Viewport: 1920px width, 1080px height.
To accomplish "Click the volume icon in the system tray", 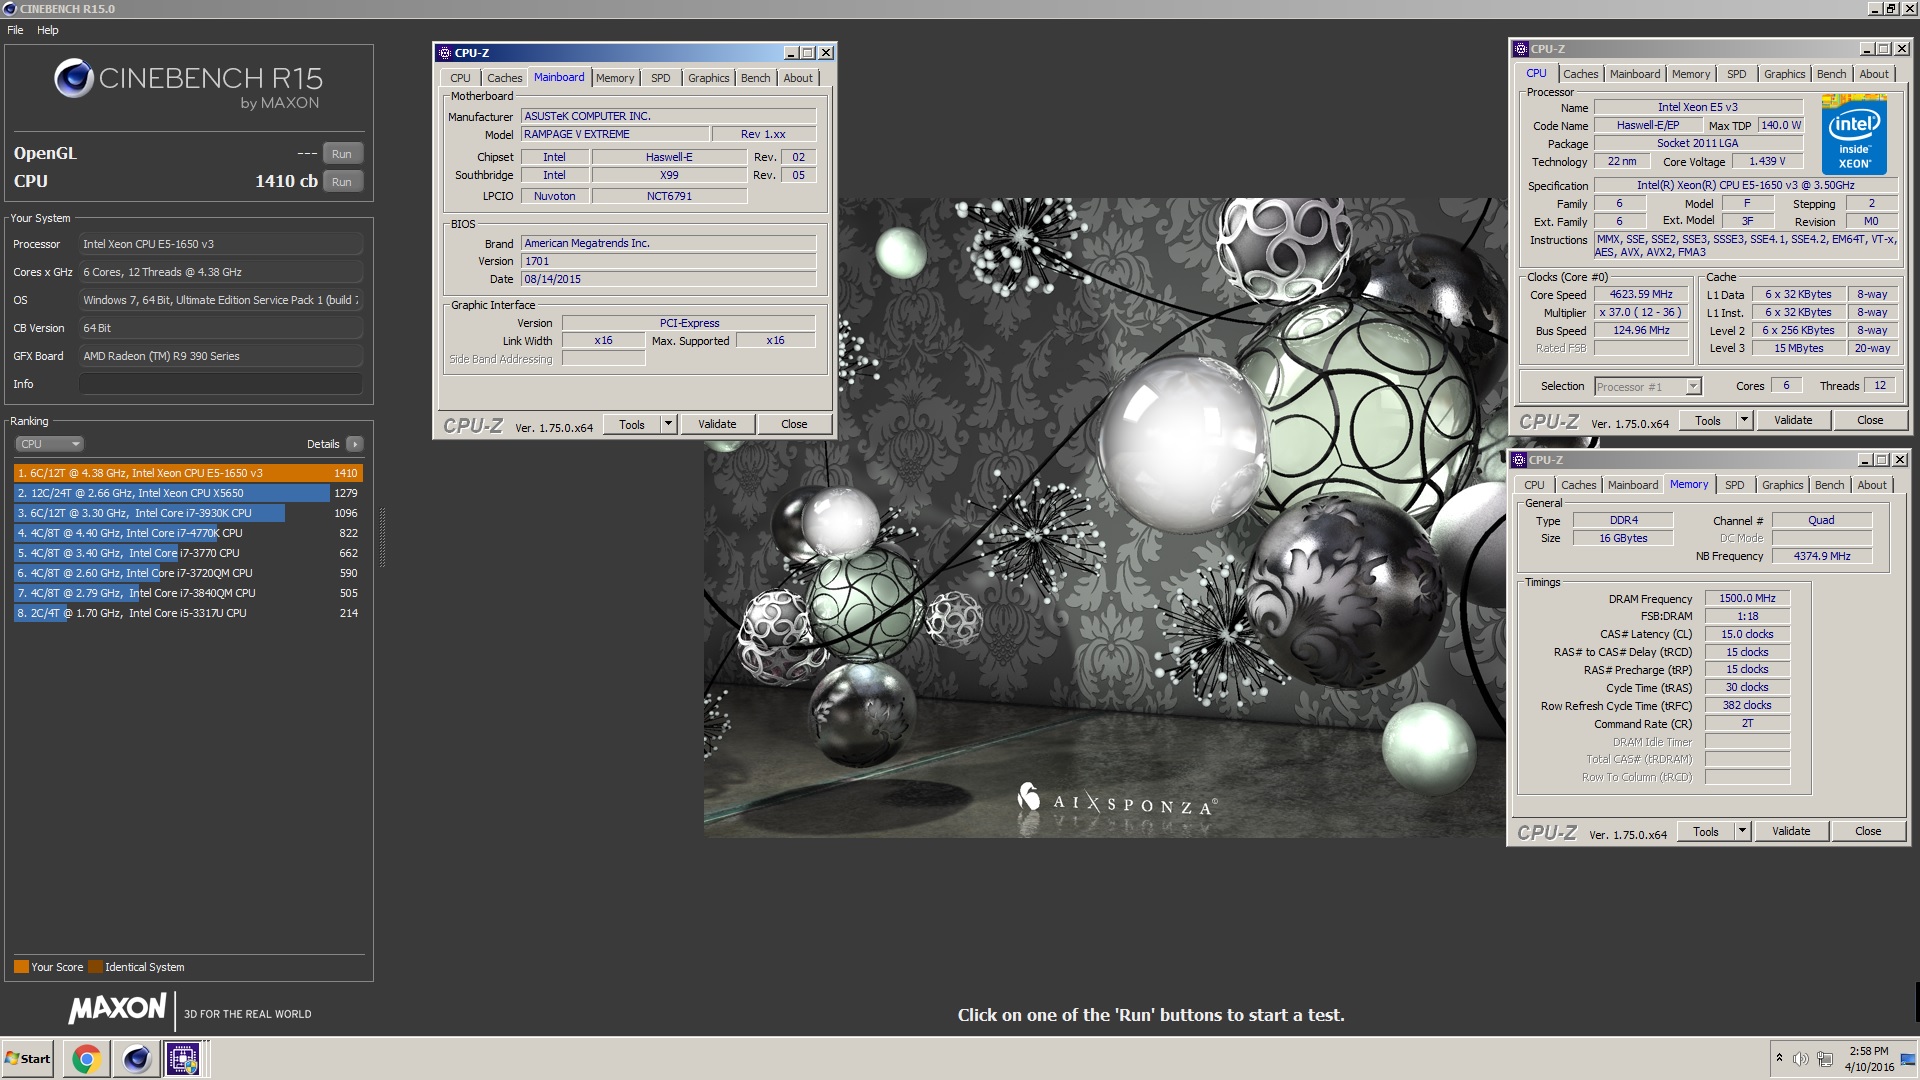I will (1800, 1059).
